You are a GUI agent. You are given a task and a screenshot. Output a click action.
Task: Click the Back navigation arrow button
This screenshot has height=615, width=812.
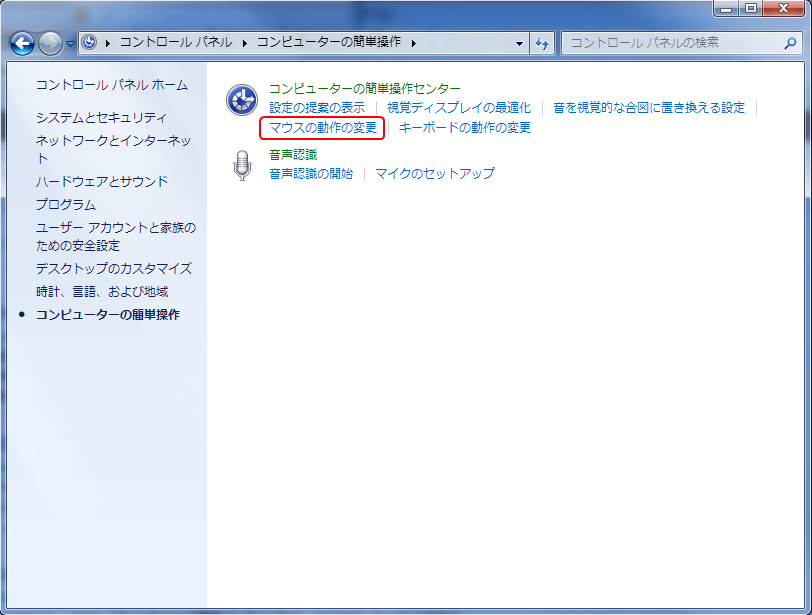tap(22, 43)
